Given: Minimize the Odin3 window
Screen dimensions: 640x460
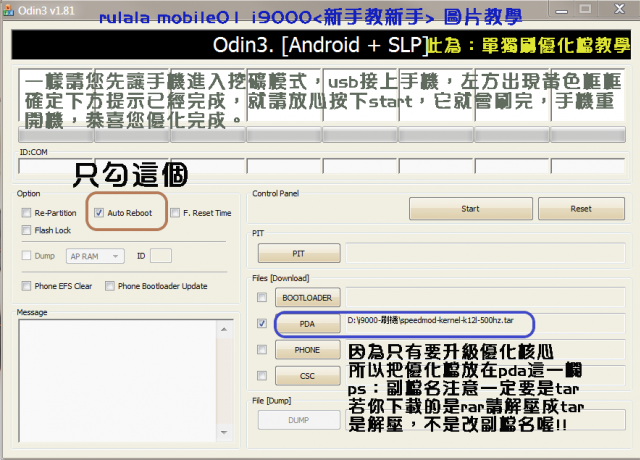Looking at the screenshot, I should click(x=561, y=9).
